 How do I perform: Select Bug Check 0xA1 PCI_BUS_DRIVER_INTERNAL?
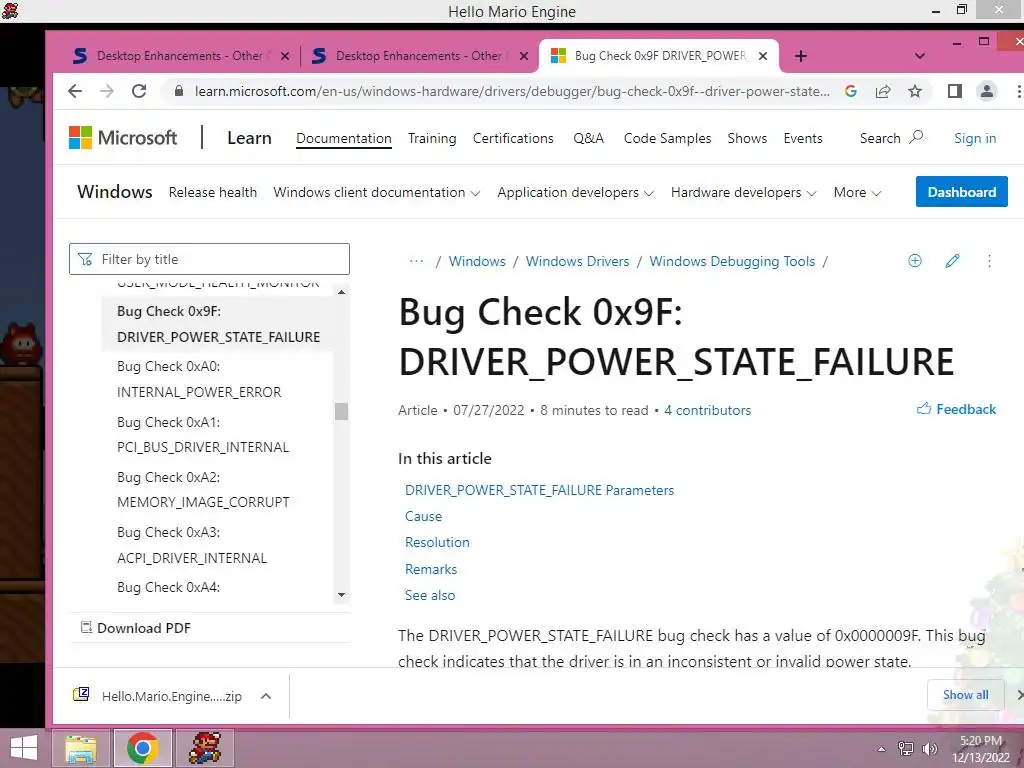(202, 434)
